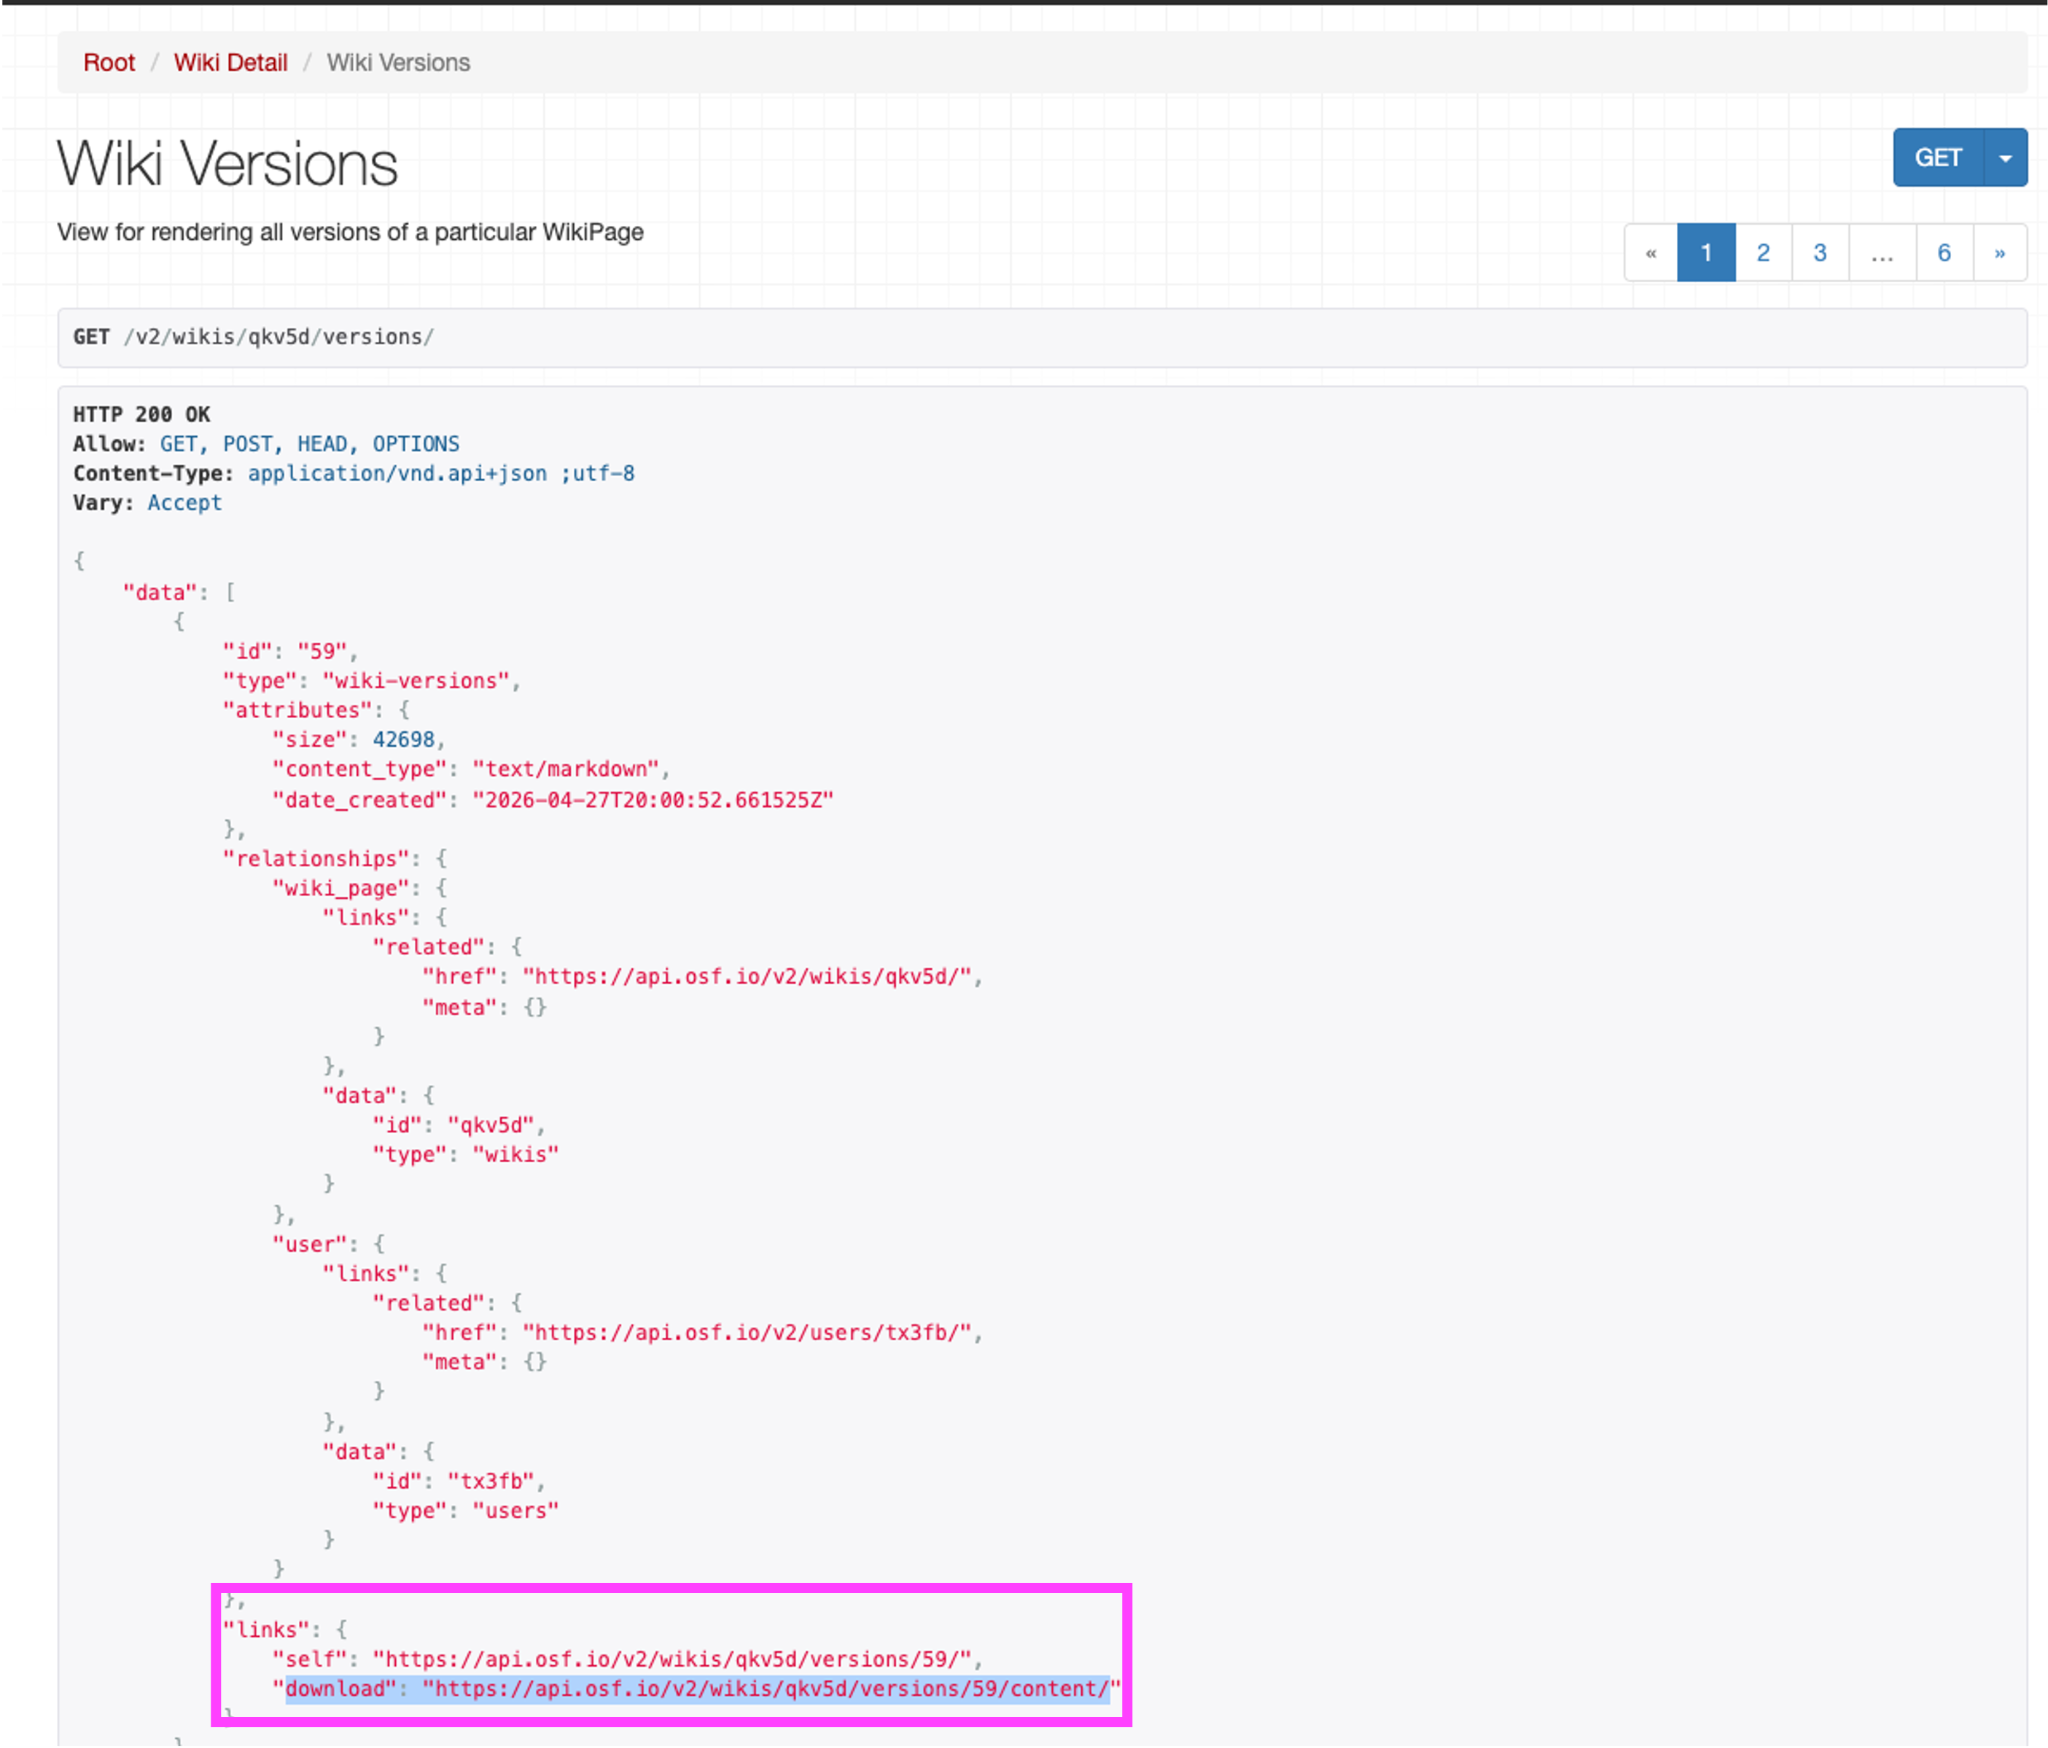The height and width of the screenshot is (1748, 2048).
Task: Click the request path /v2/wikis/qkv5d/versions/
Action: point(279,337)
